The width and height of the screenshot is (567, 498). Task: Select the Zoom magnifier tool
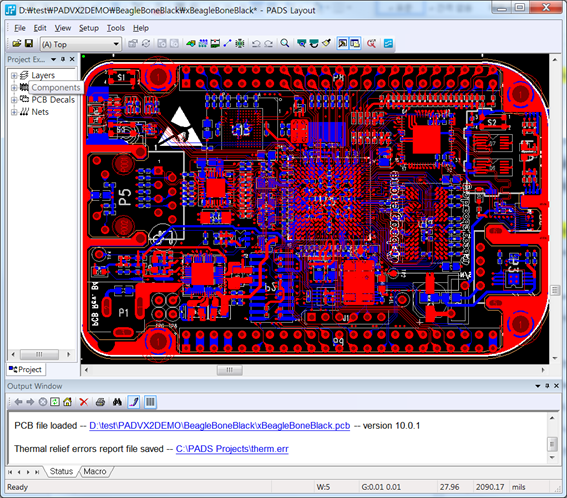click(285, 44)
